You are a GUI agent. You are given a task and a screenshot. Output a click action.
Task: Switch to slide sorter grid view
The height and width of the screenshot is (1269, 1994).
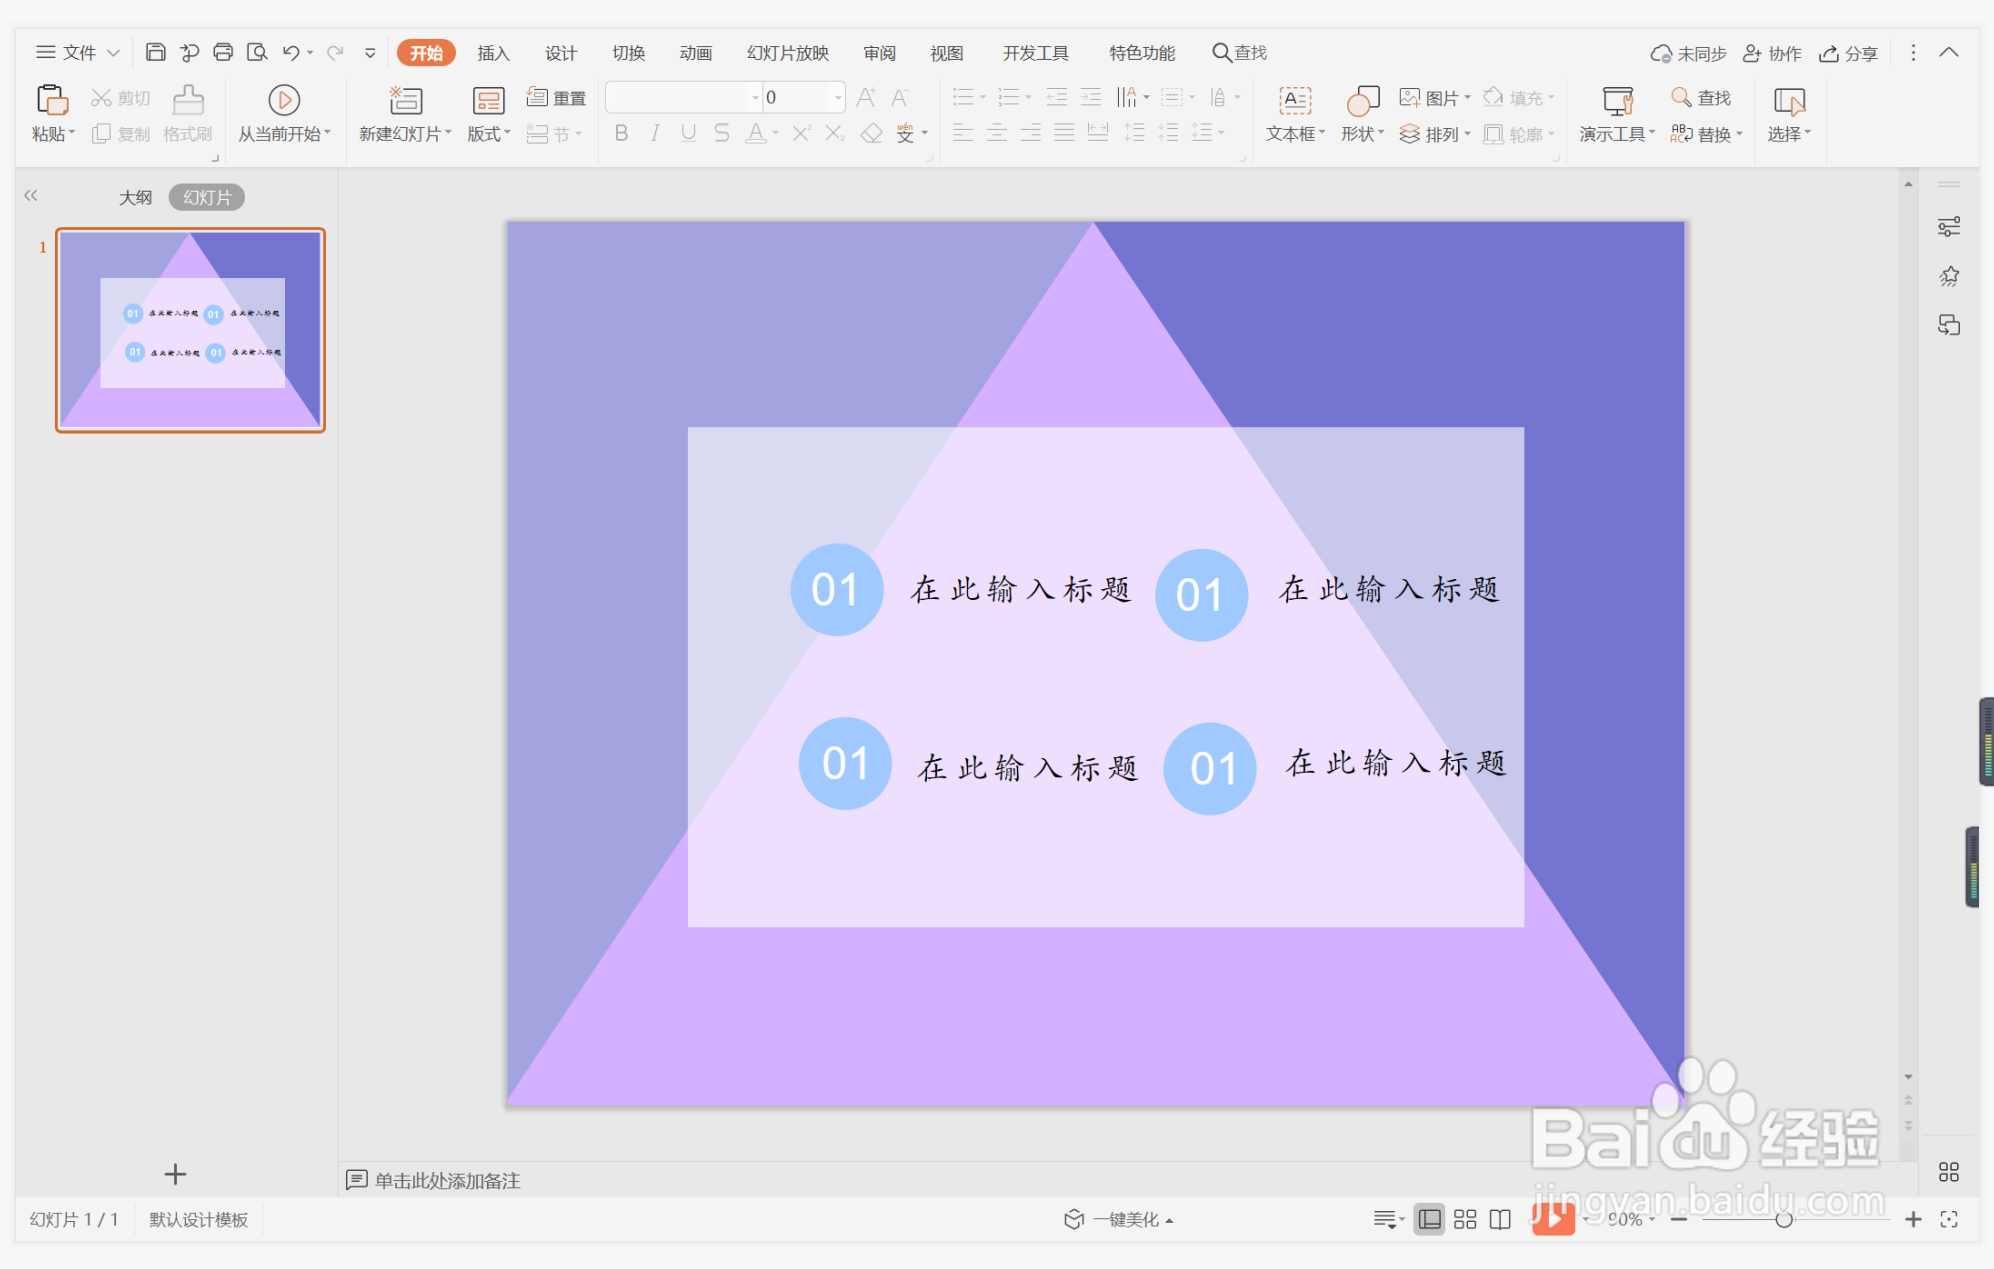[1465, 1219]
